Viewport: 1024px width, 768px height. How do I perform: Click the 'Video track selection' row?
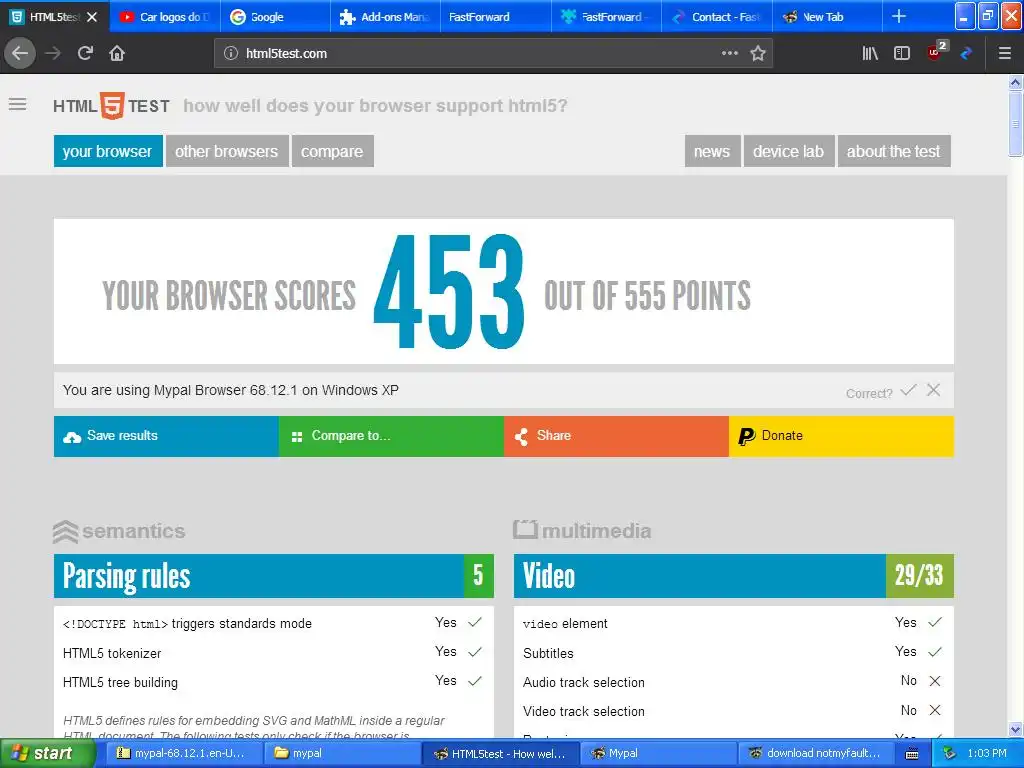(x=733, y=711)
